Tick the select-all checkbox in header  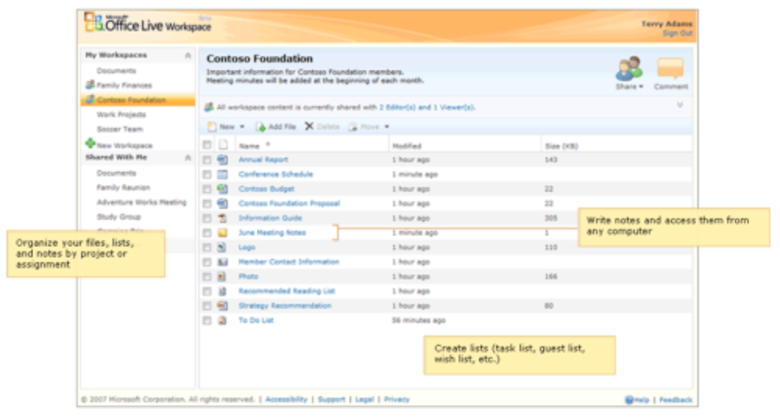click(x=207, y=145)
